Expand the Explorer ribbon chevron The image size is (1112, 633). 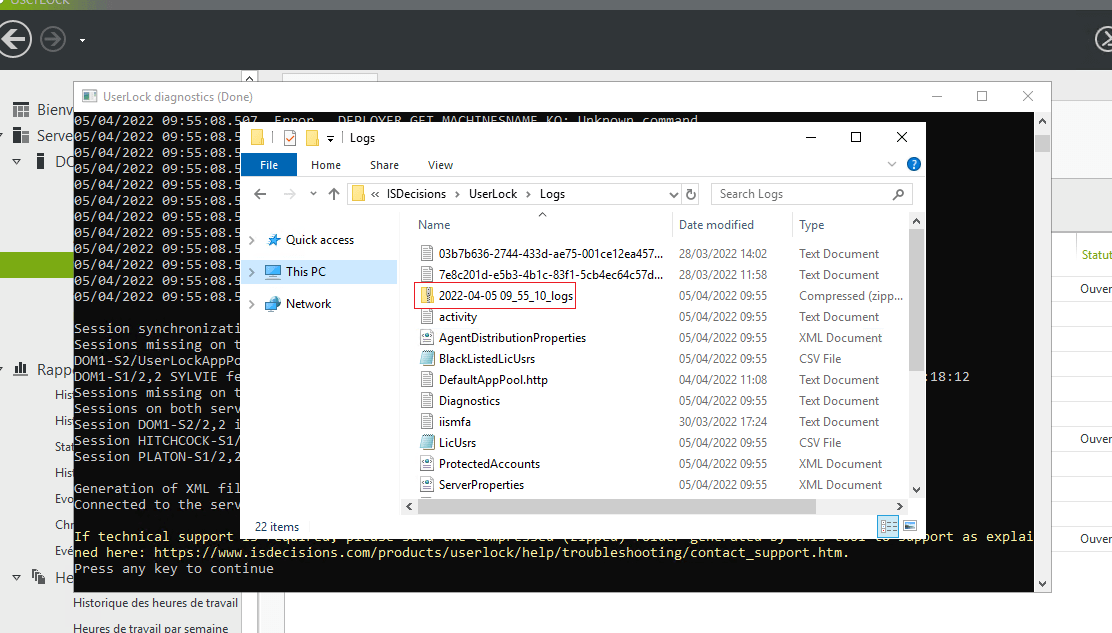[891, 164]
